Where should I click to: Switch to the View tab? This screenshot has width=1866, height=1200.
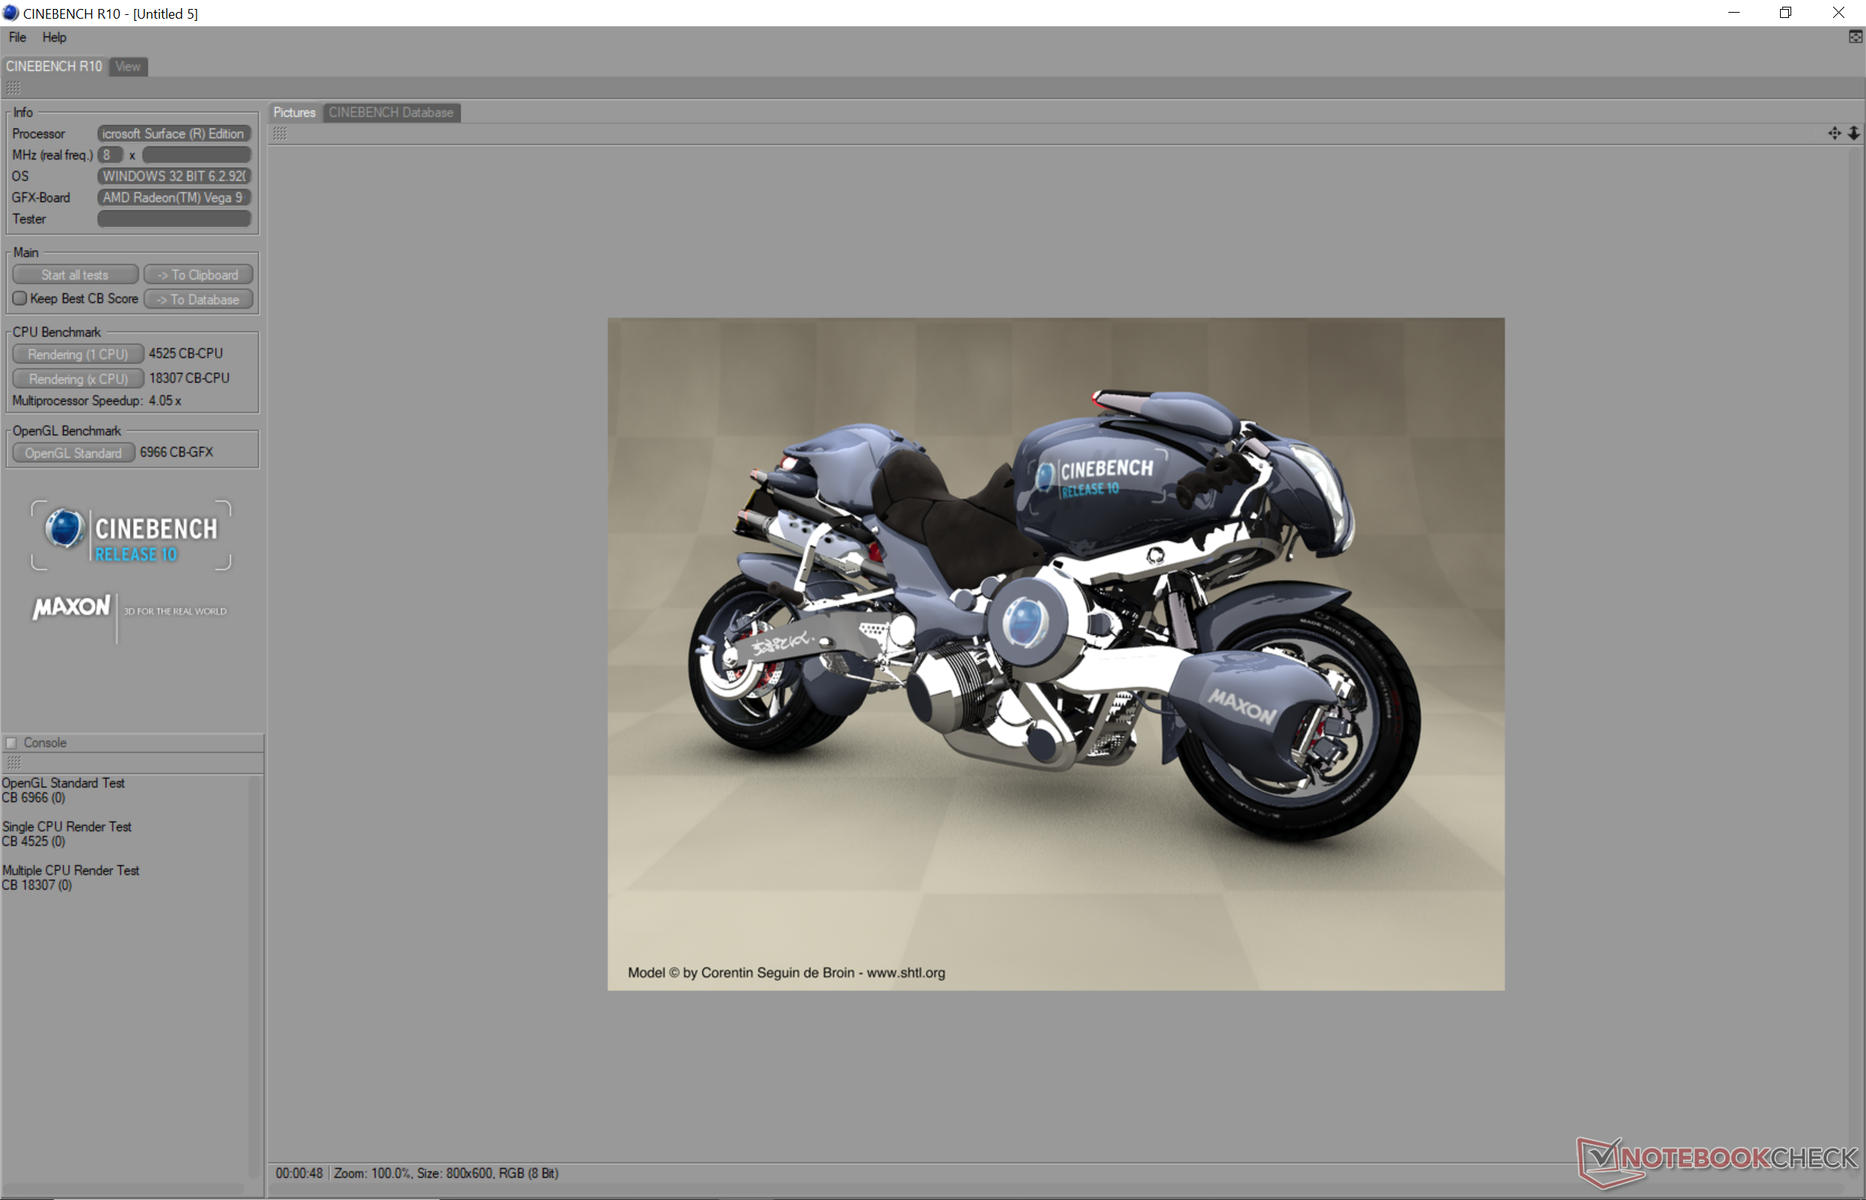pos(128,66)
